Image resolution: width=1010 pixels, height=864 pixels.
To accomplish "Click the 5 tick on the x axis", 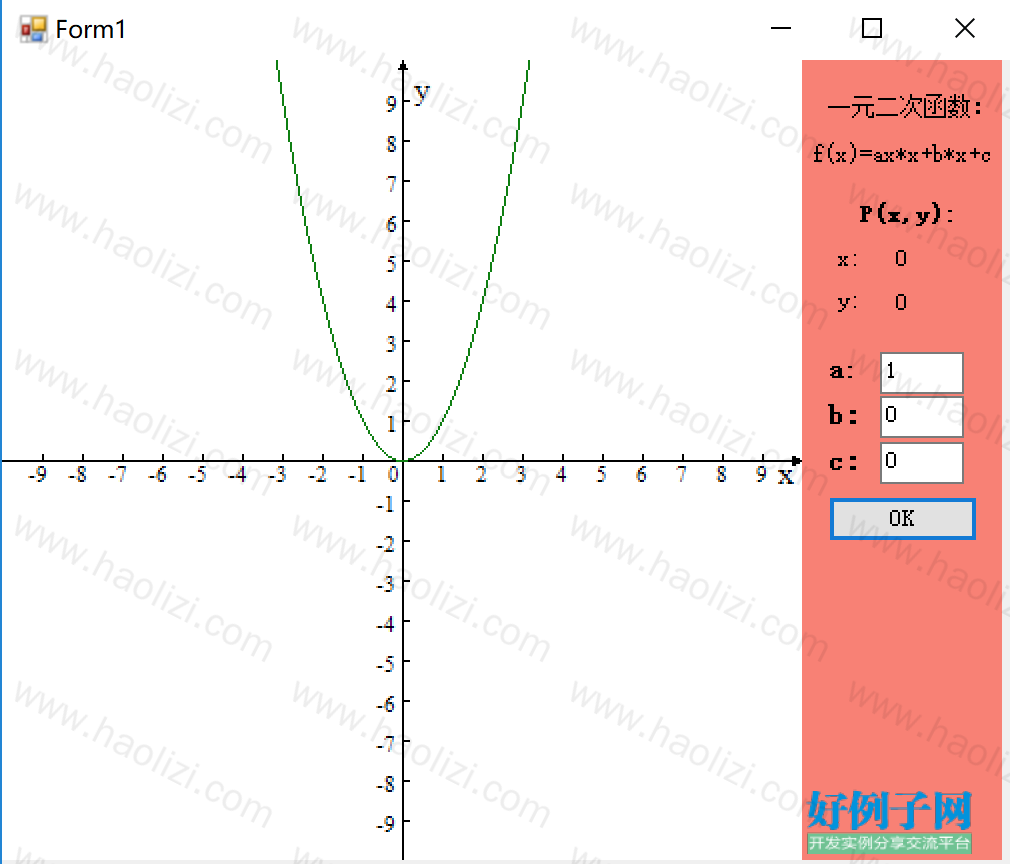I will pos(601,475).
